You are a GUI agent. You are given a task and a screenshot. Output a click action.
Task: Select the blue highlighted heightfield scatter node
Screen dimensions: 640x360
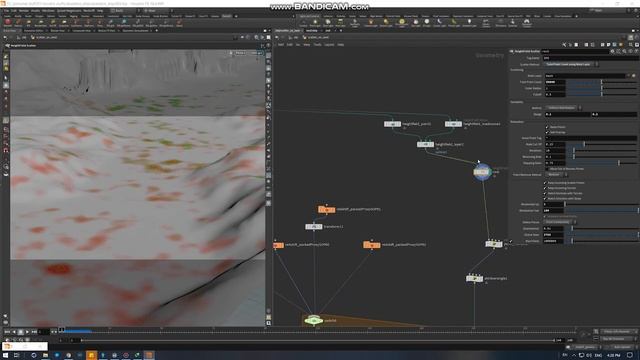(482, 172)
